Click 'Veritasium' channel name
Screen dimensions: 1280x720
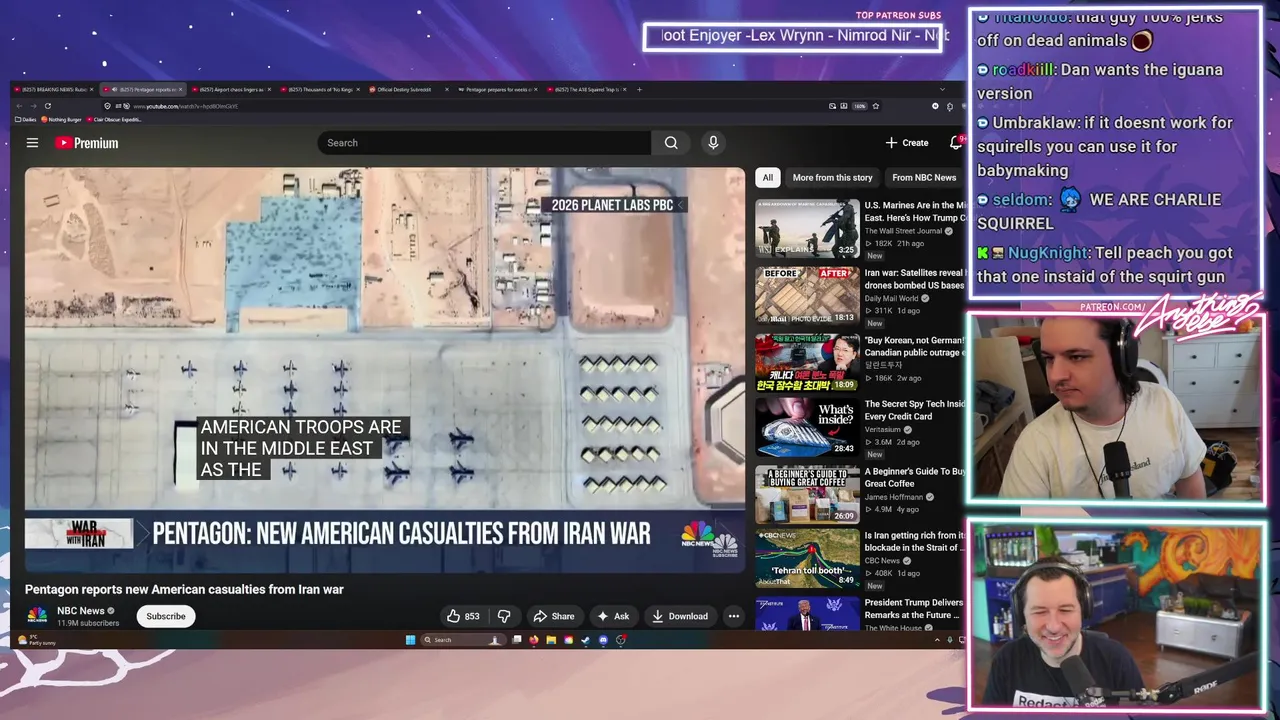pyautogui.click(x=884, y=429)
